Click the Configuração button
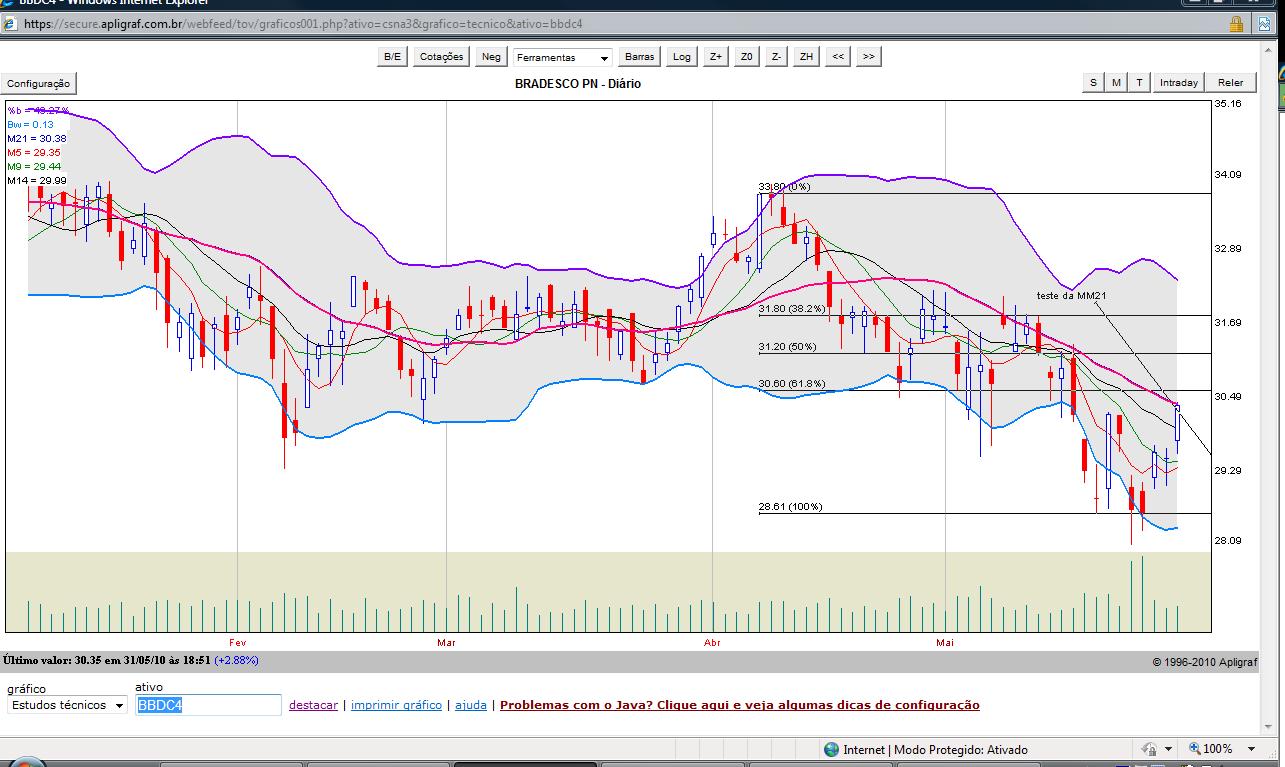The image size is (1285, 767). click(39, 84)
